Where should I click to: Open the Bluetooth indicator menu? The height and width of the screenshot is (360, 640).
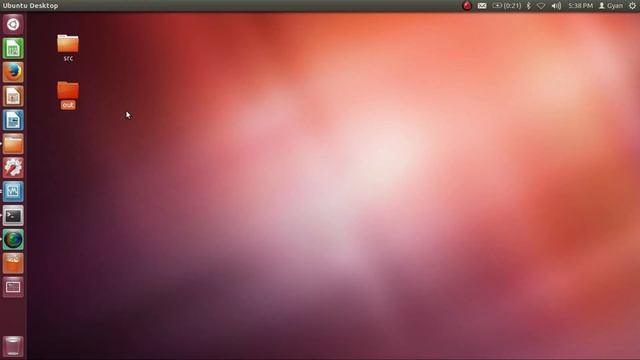click(529, 6)
